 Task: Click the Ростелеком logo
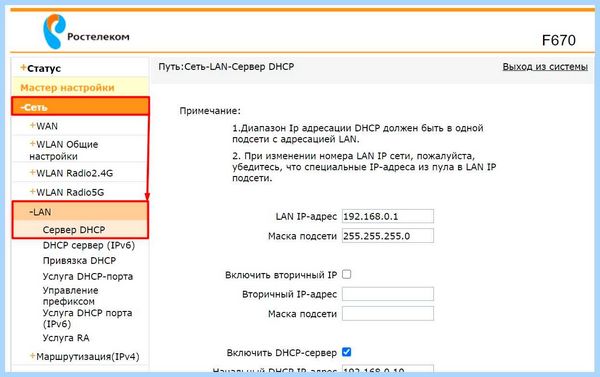tap(86, 32)
